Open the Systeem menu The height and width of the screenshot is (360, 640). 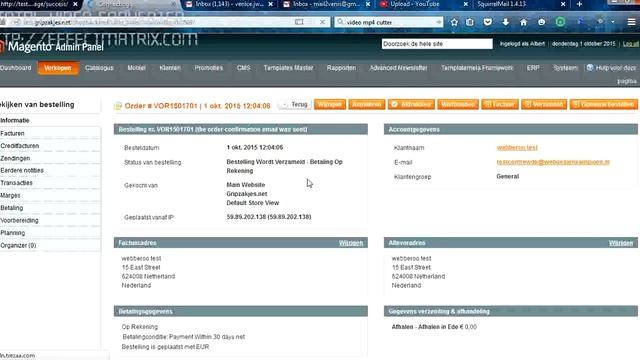565,68
